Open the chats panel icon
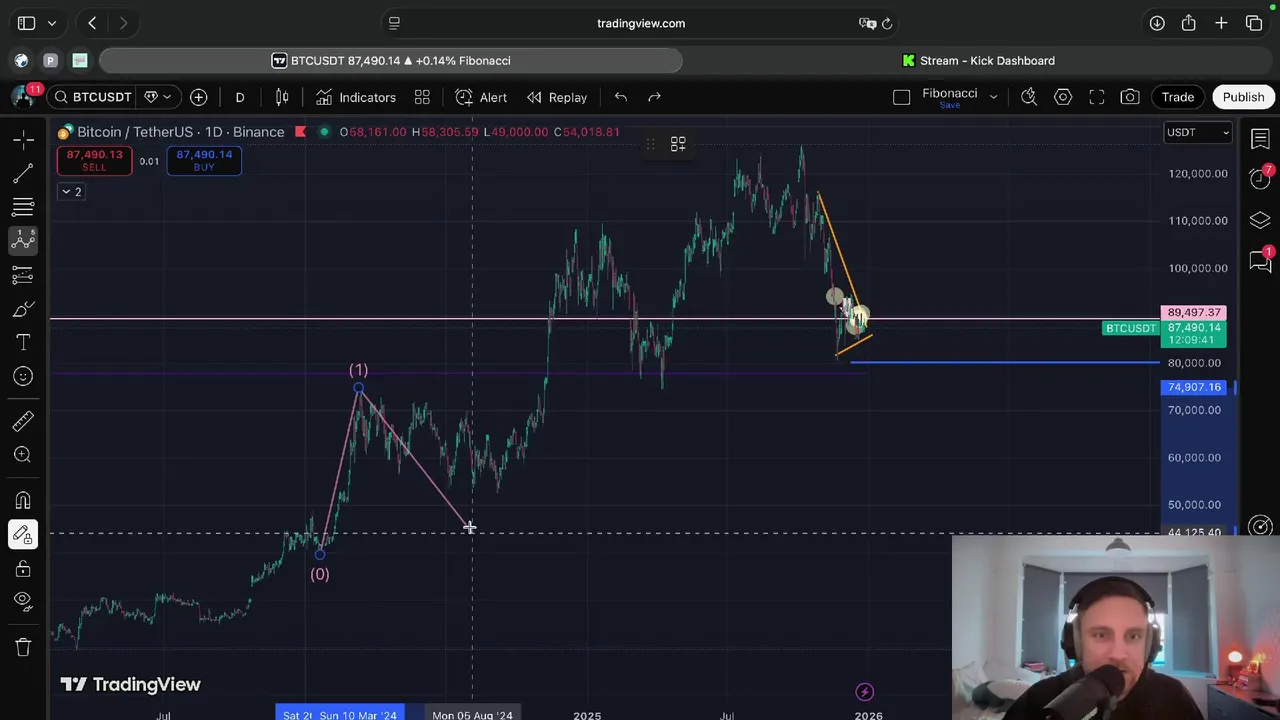This screenshot has width=1280, height=720. coord(1260,261)
